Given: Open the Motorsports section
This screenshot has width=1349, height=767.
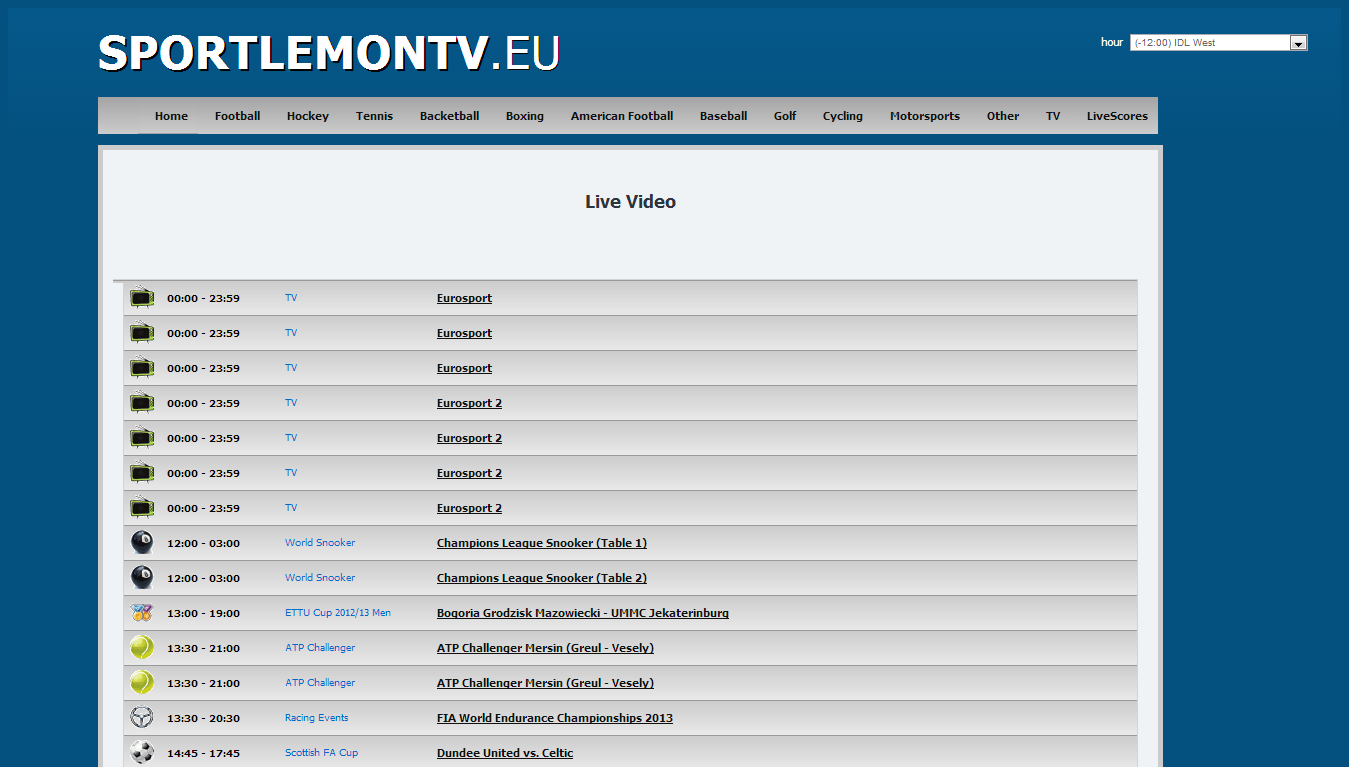Looking at the screenshot, I should (x=924, y=116).
